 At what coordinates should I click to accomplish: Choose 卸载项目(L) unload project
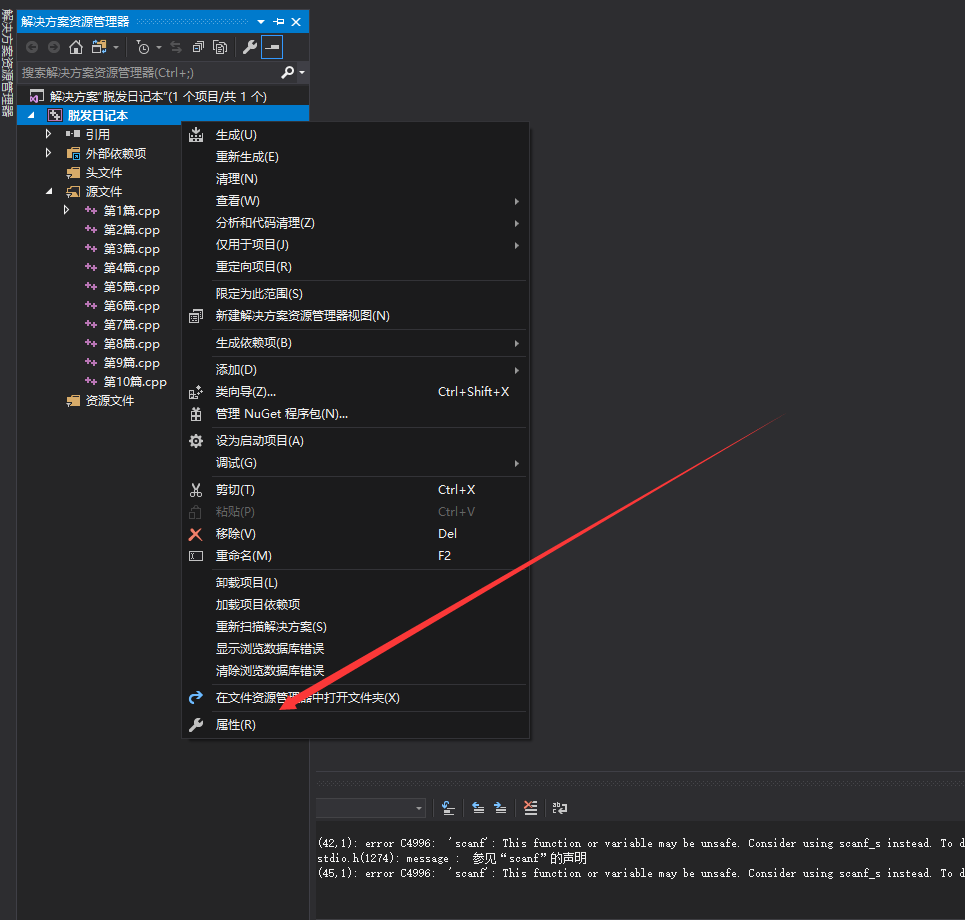pos(355,583)
